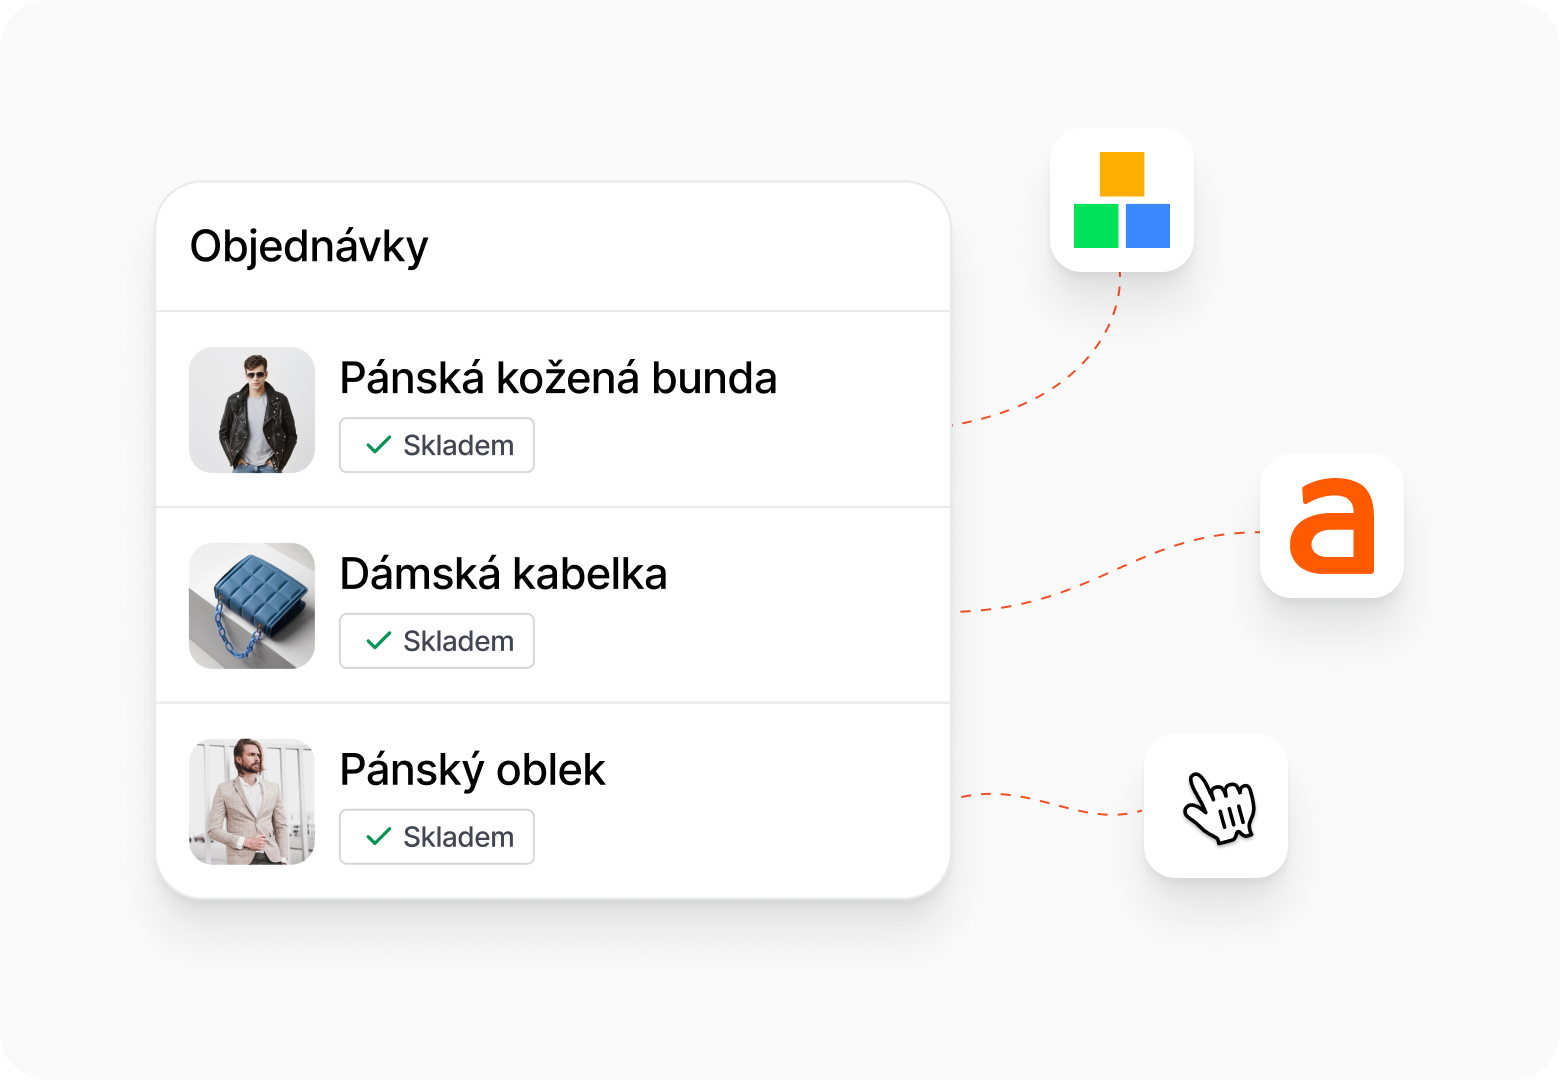This screenshot has width=1560, height=1080.
Task: Open the Dámská kabelka order title
Action: point(503,574)
